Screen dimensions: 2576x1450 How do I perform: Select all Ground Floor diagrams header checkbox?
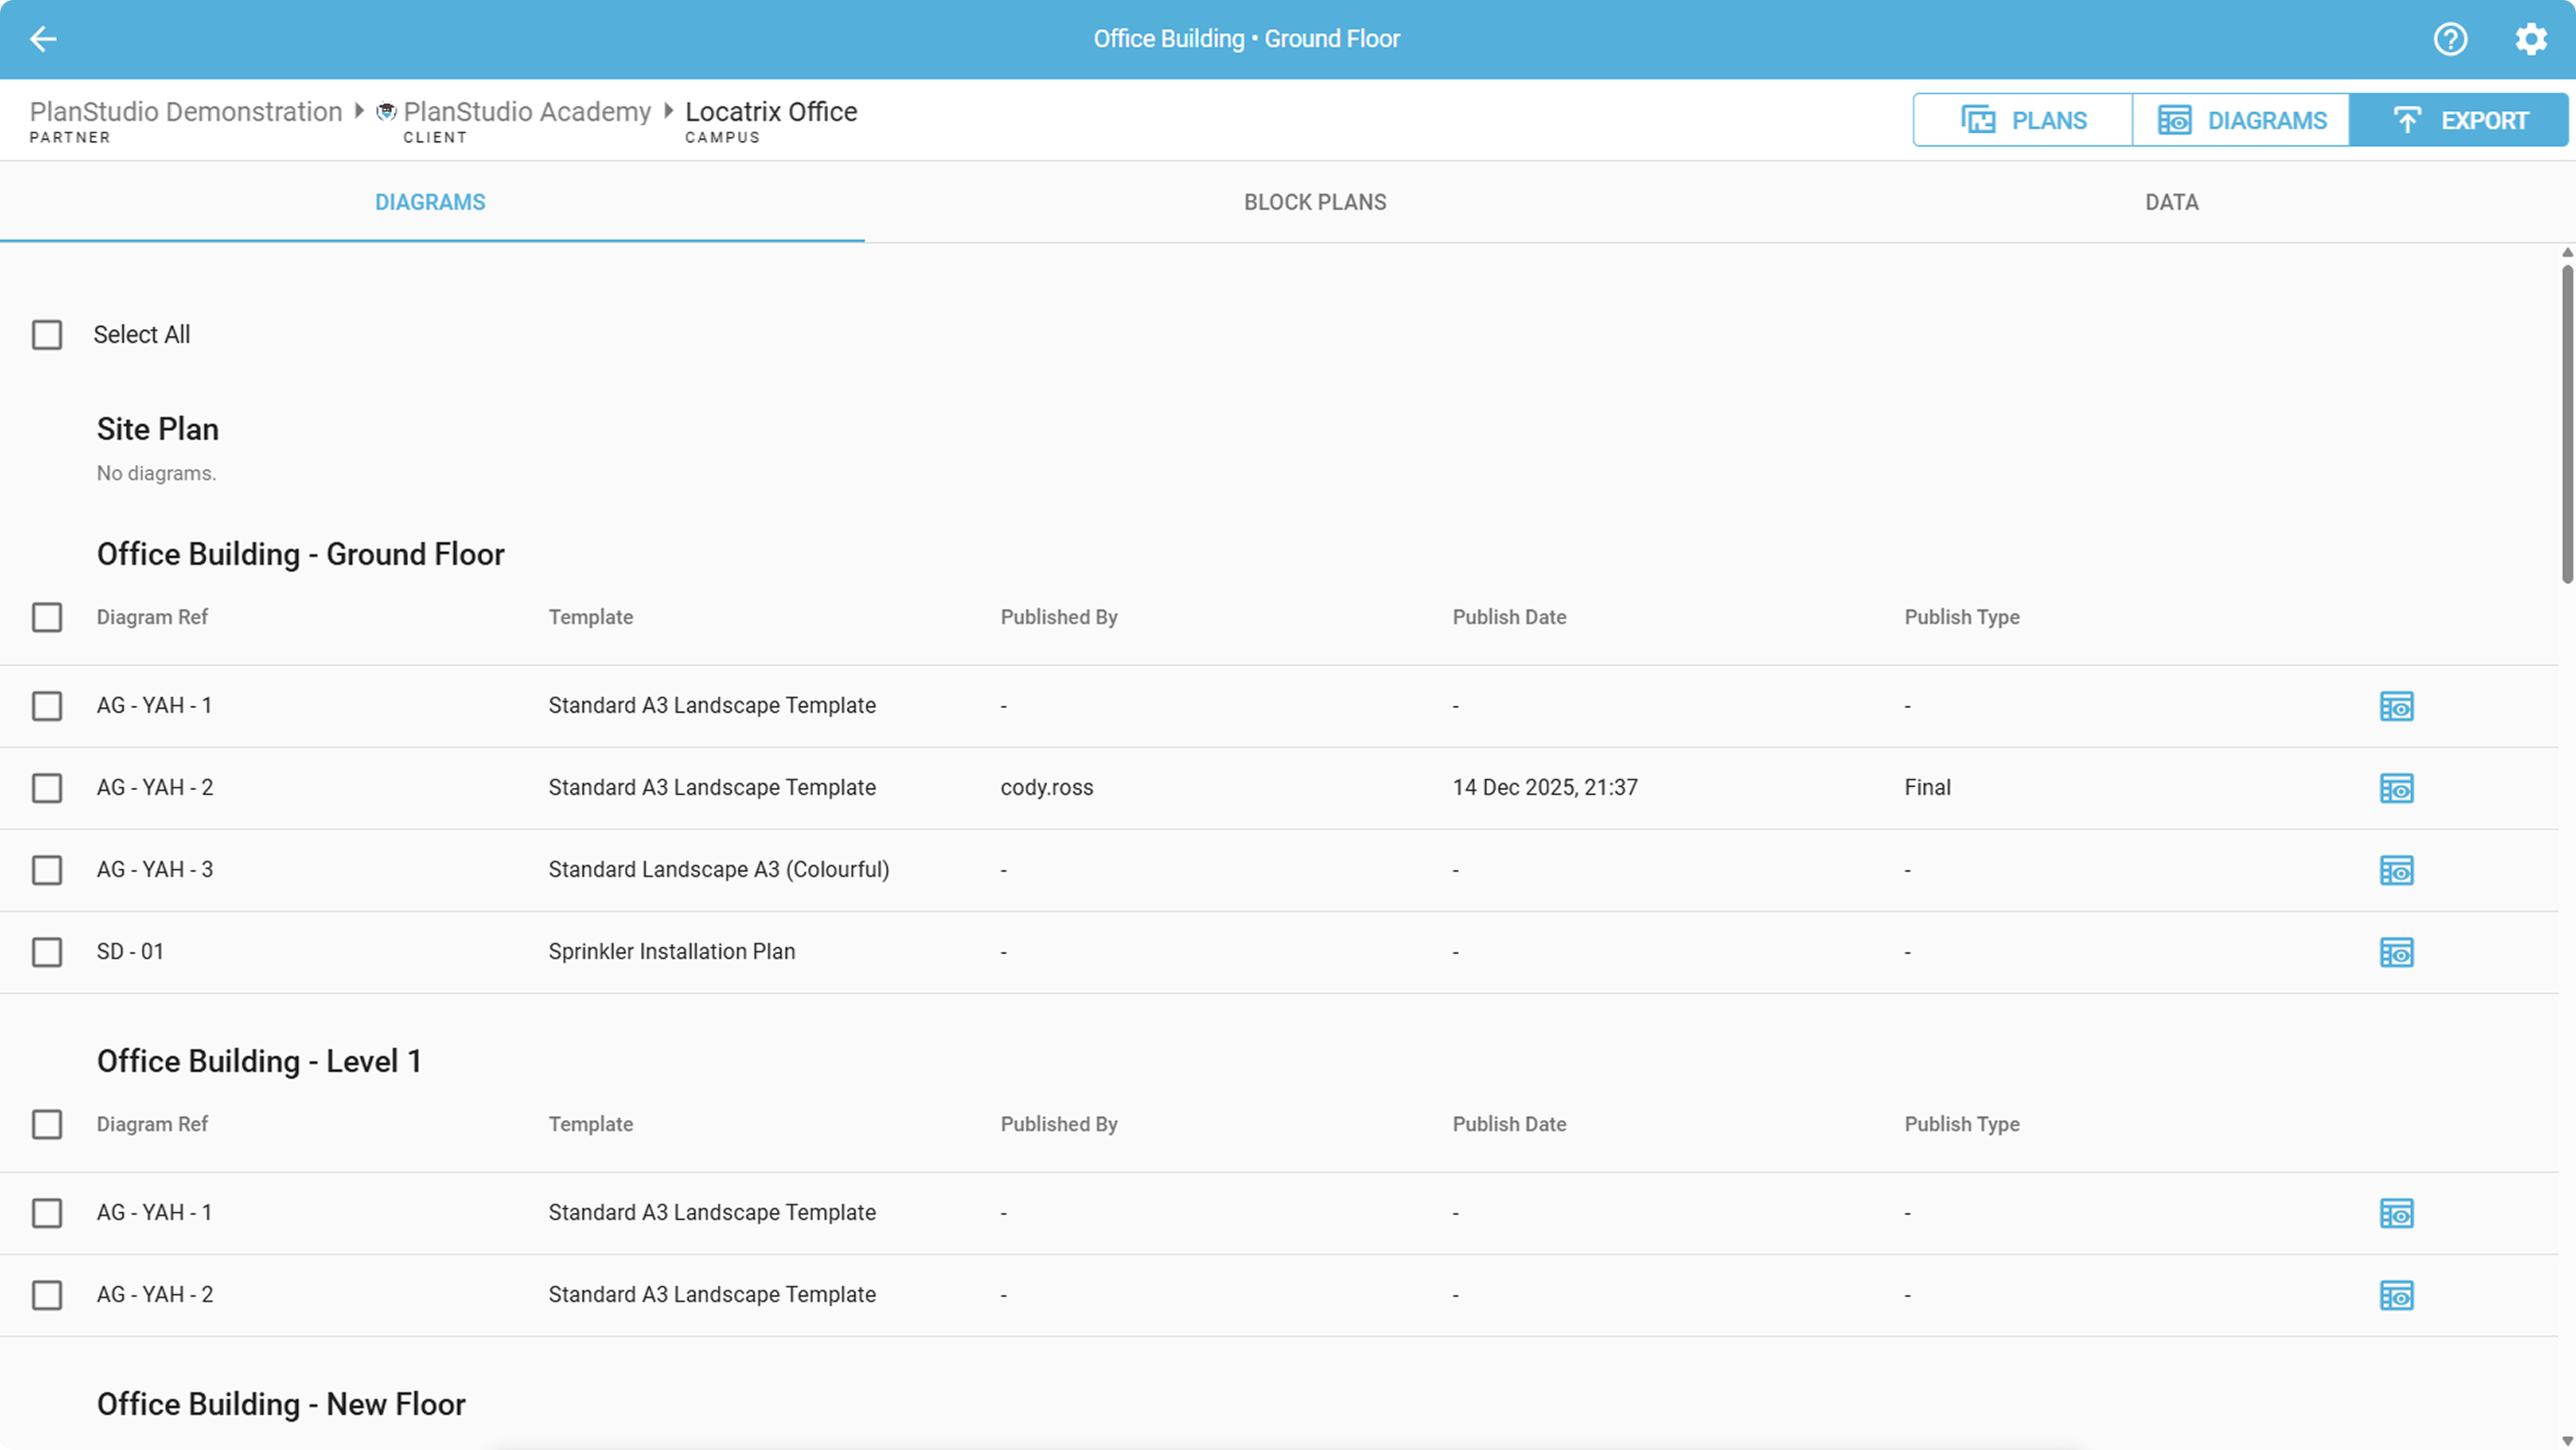(x=47, y=617)
